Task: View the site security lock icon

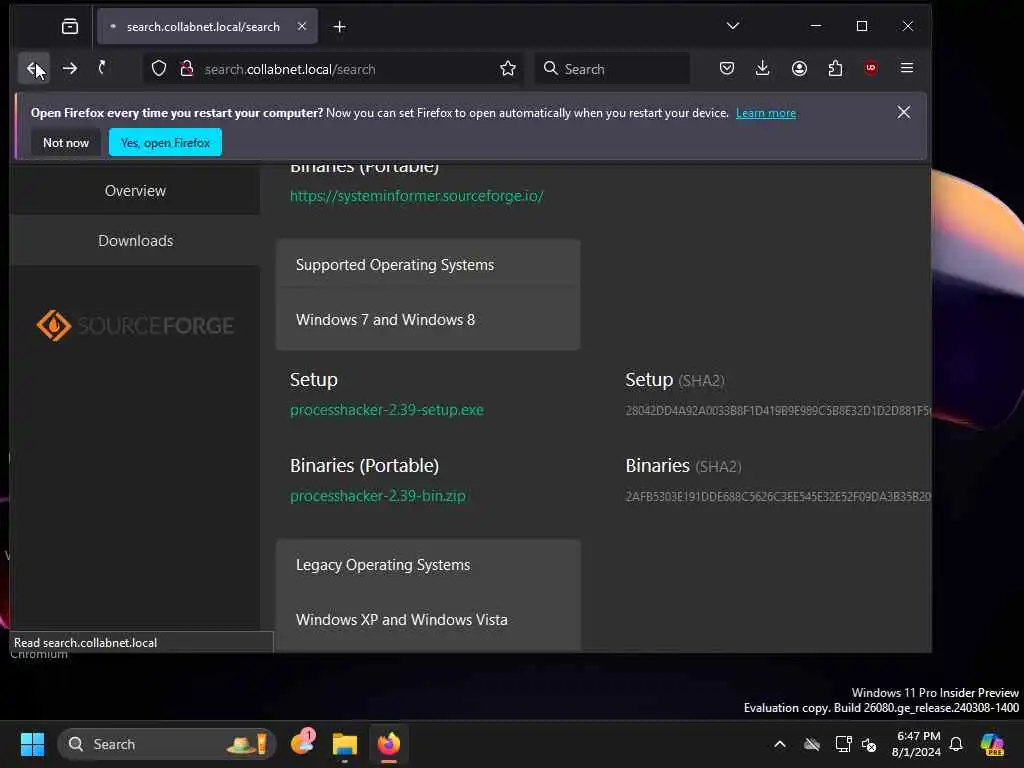Action: click(187, 69)
